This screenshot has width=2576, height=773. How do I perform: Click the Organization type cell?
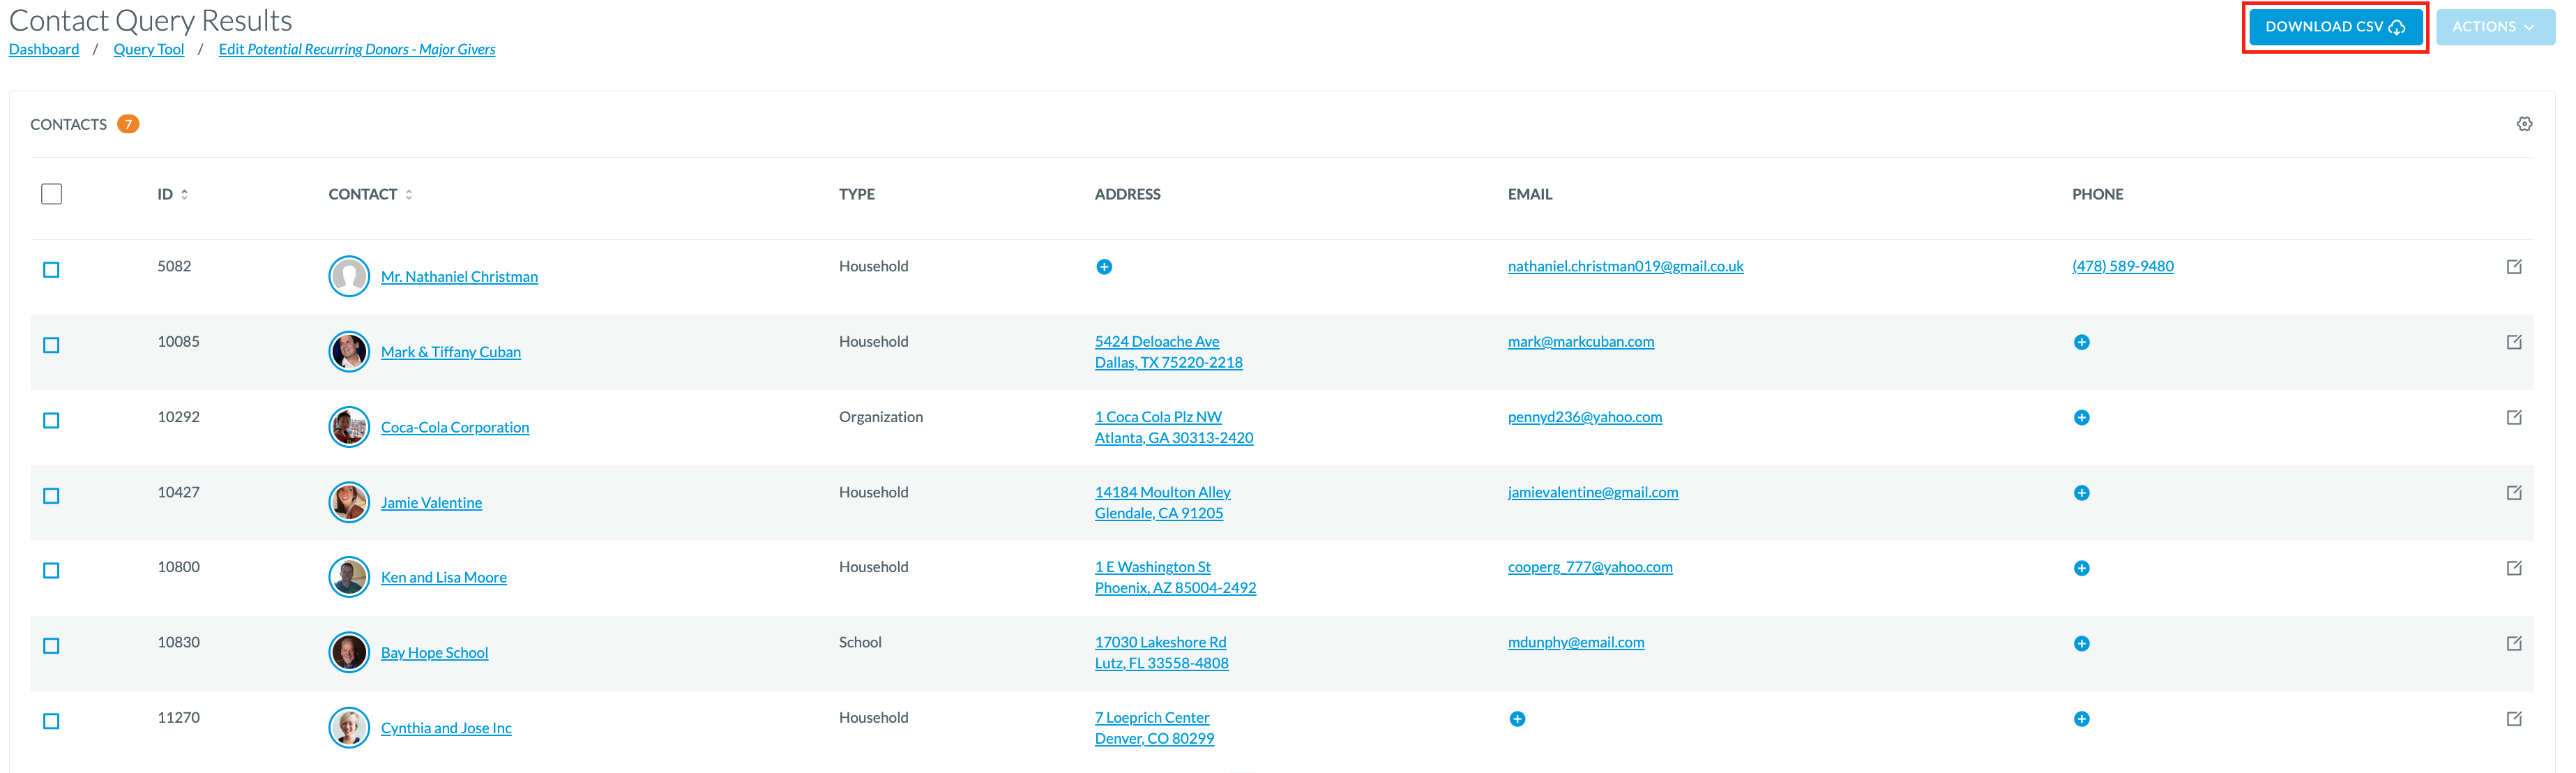click(x=881, y=417)
